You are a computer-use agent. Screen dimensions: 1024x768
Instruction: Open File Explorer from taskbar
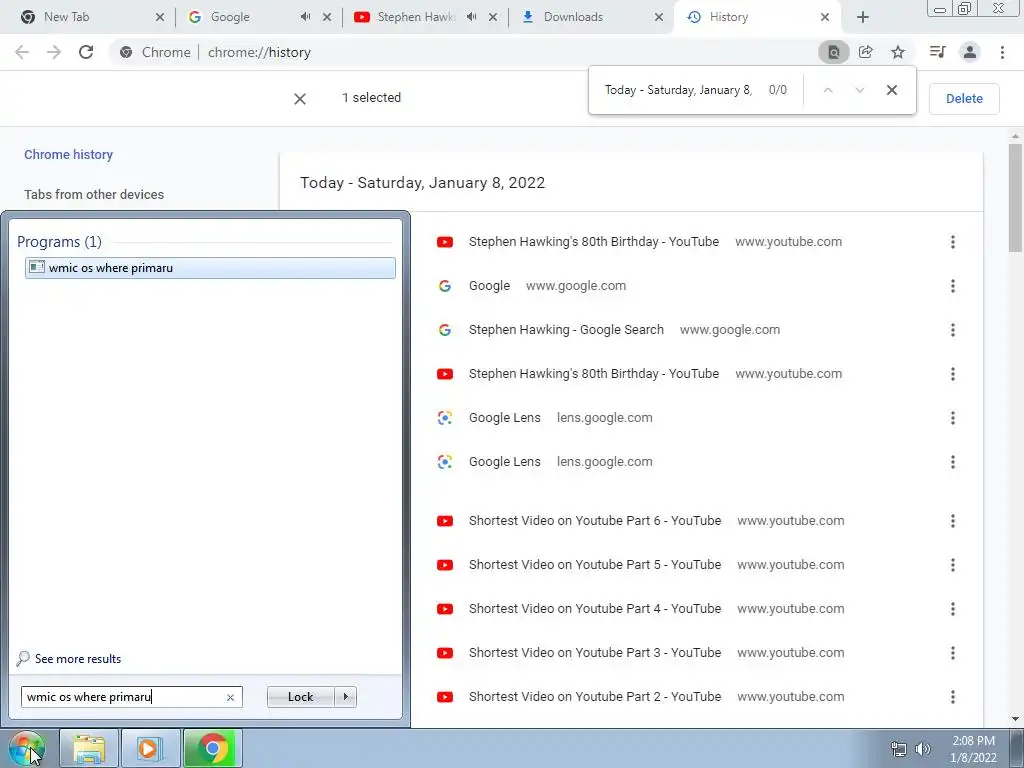[x=89, y=749]
